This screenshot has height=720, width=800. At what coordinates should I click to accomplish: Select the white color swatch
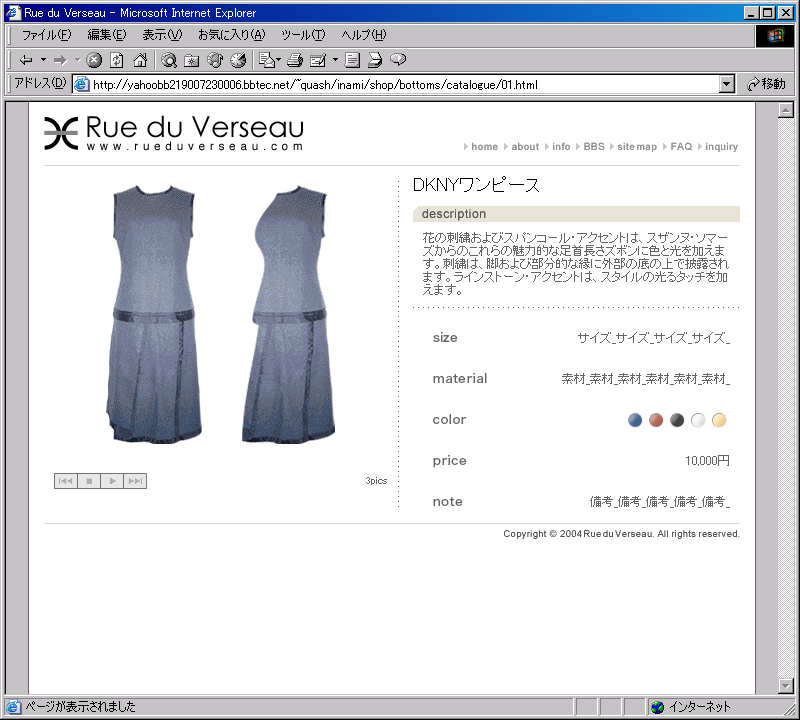tap(698, 420)
